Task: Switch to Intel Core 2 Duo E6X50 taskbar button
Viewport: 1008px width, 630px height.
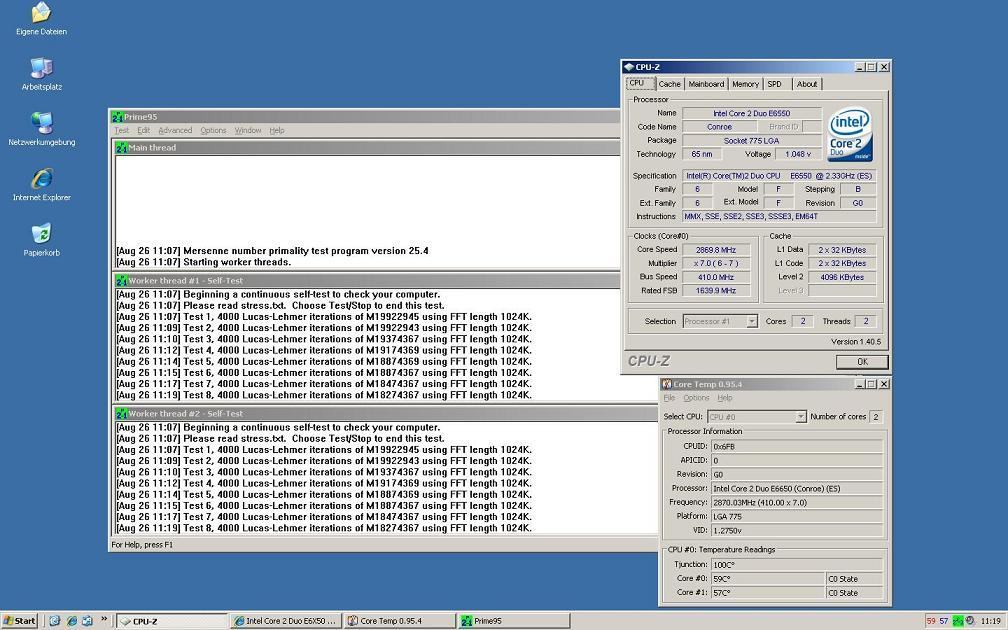Action: coord(285,621)
